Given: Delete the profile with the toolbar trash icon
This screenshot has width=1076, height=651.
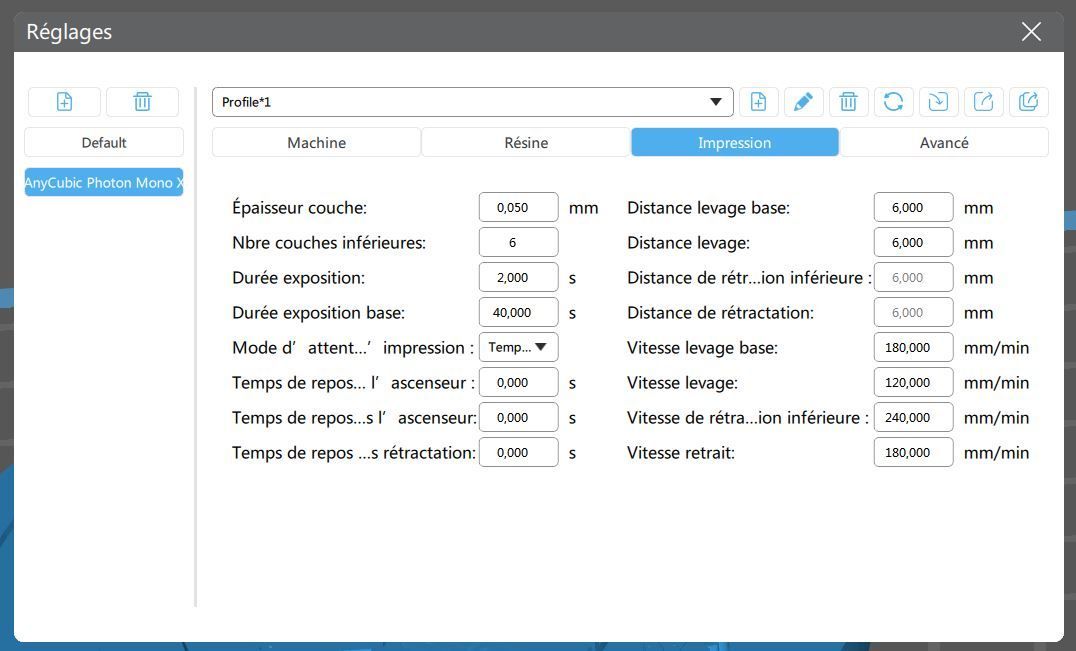Looking at the screenshot, I should (849, 102).
